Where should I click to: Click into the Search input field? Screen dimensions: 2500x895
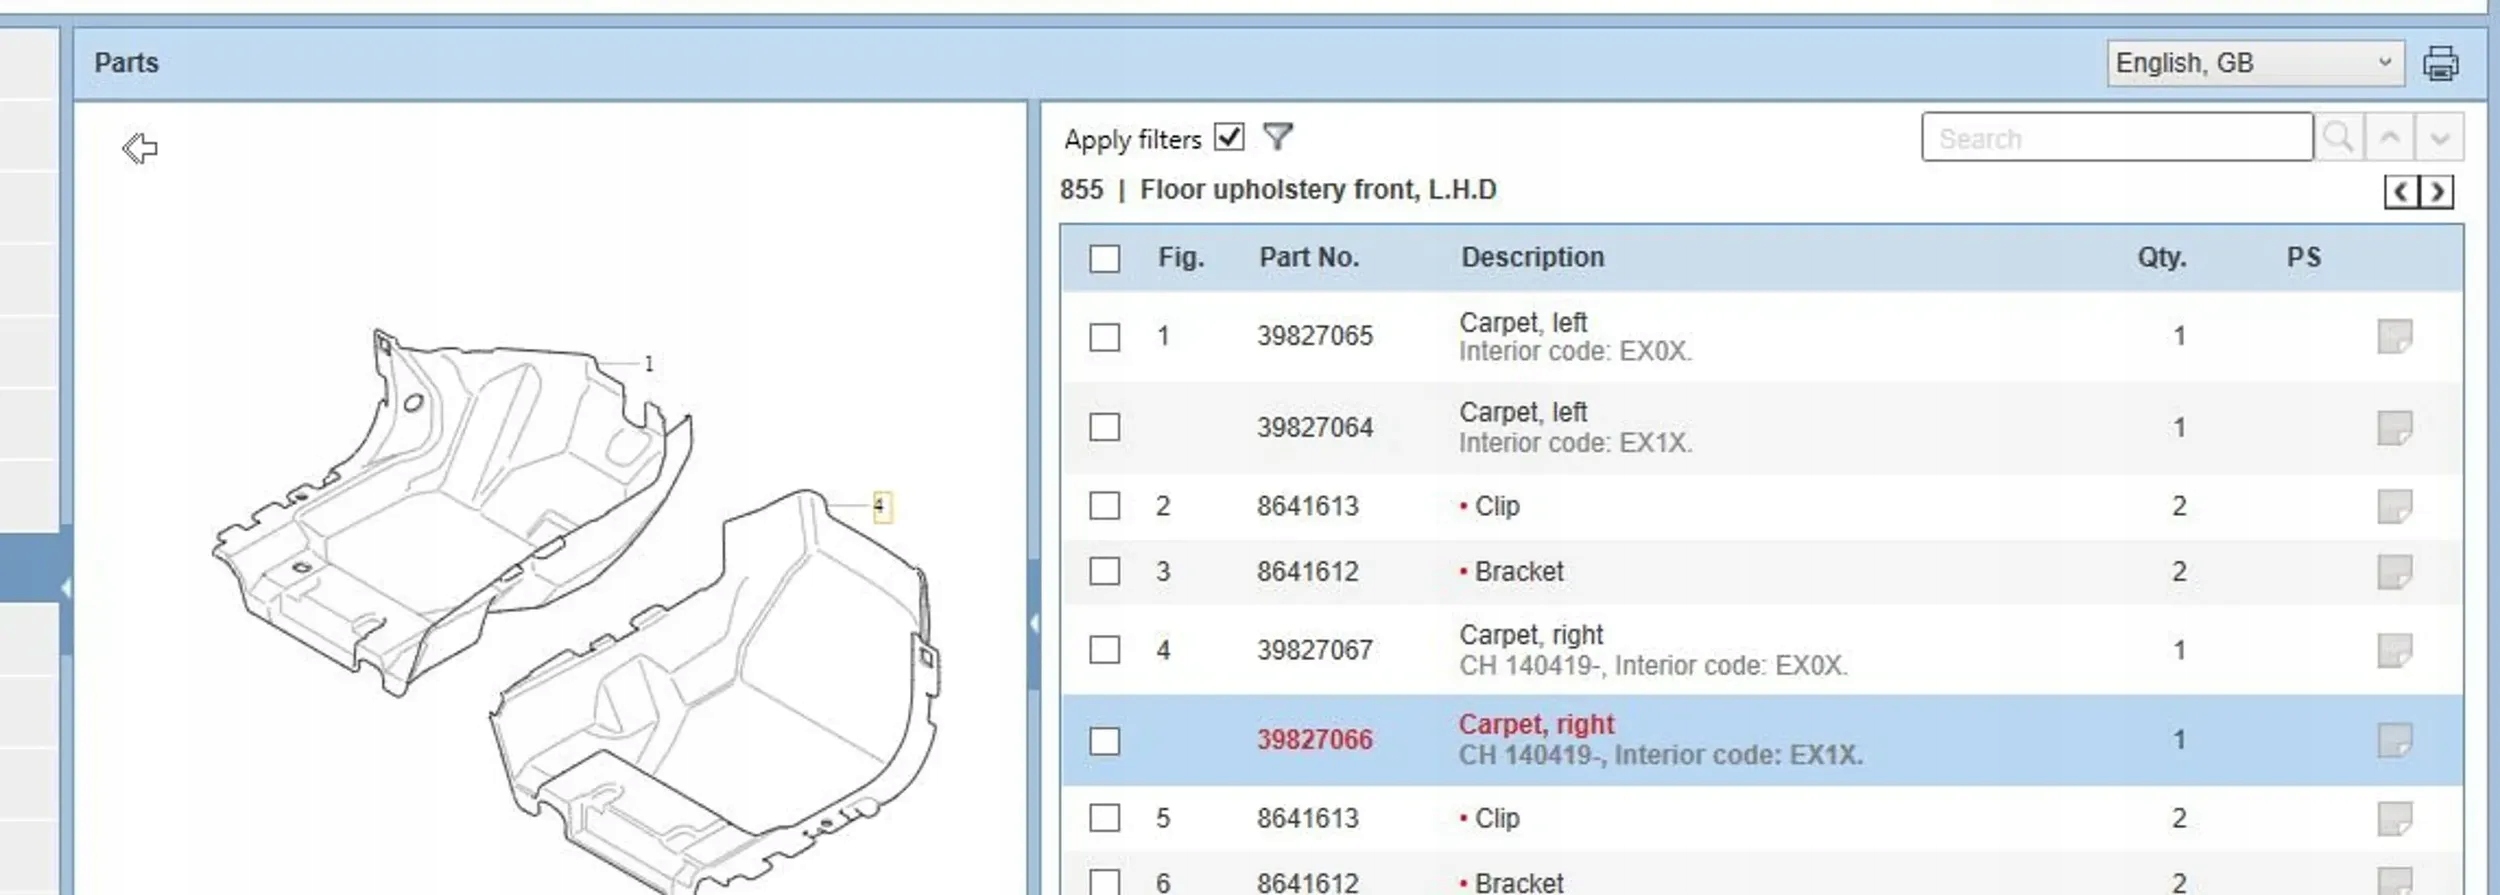pyautogui.click(x=2117, y=137)
